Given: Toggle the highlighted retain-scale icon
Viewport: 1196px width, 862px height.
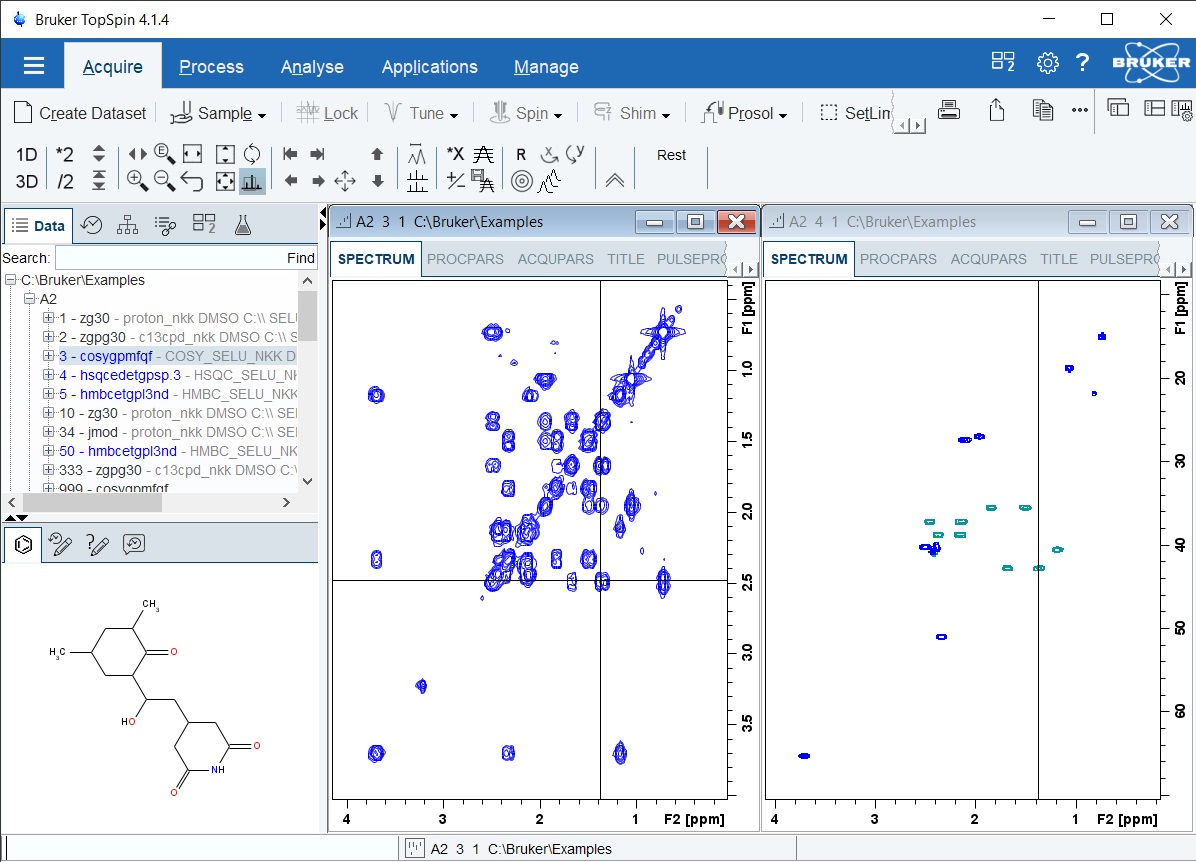Looking at the screenshot, I should (x=252, y=181).
